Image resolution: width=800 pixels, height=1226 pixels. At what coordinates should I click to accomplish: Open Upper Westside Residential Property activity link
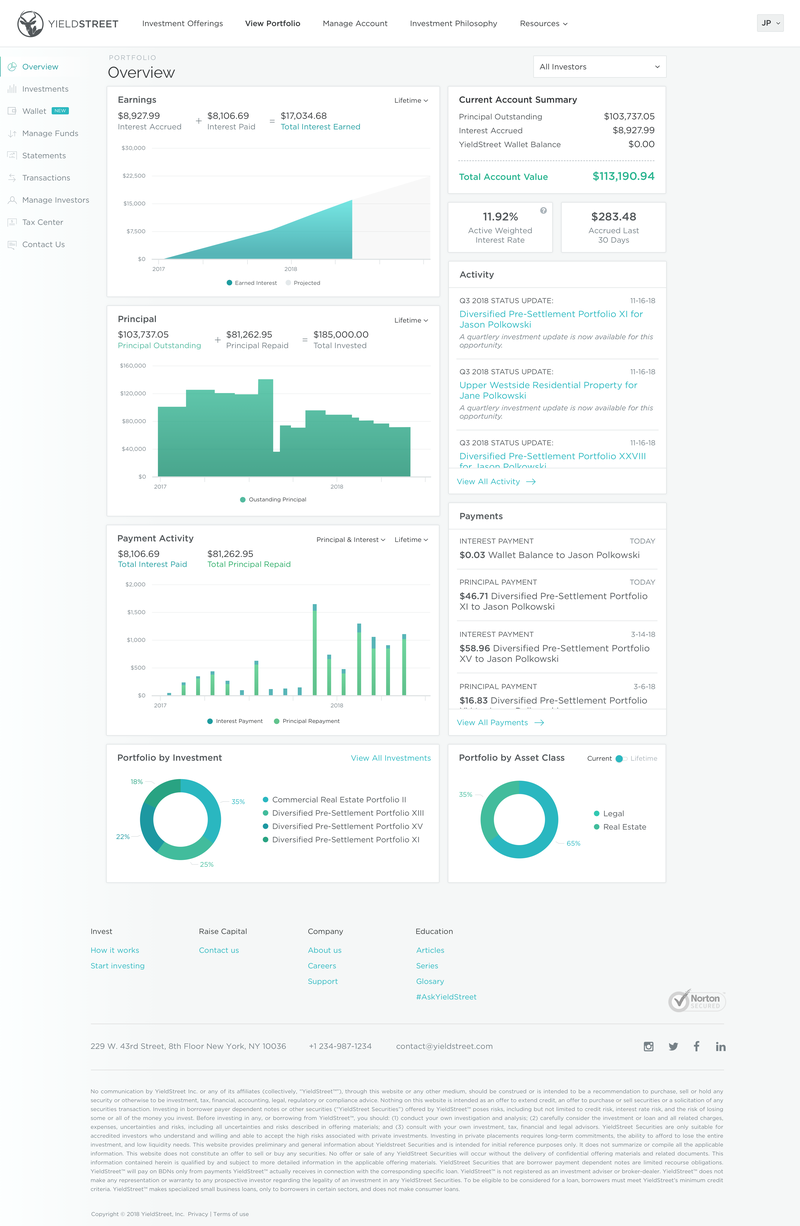click(x=548, y=390)
